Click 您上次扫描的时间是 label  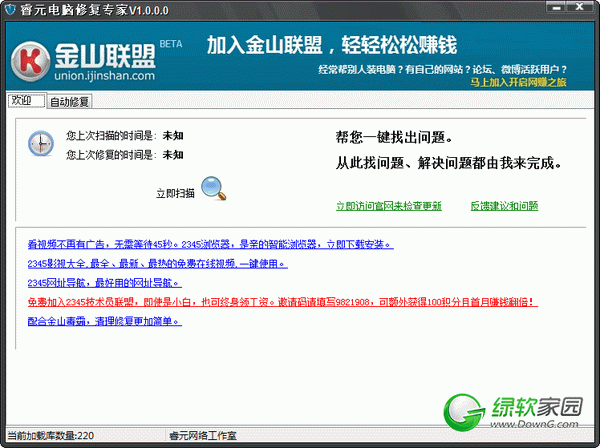[111, 135]
